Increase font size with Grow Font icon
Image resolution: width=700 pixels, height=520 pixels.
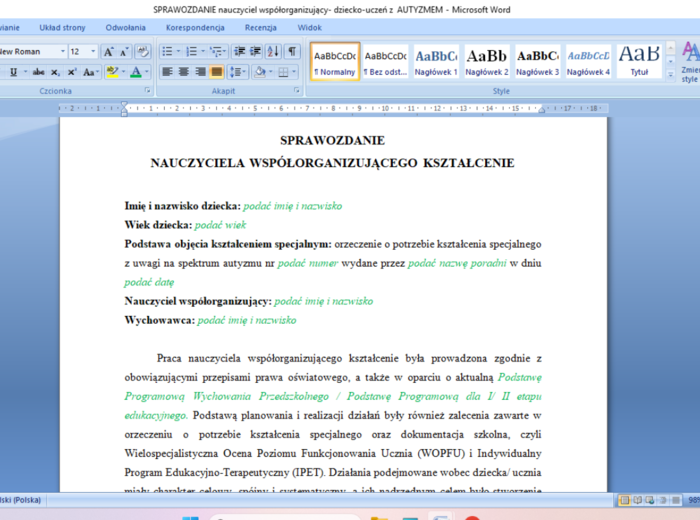point(108,52)
